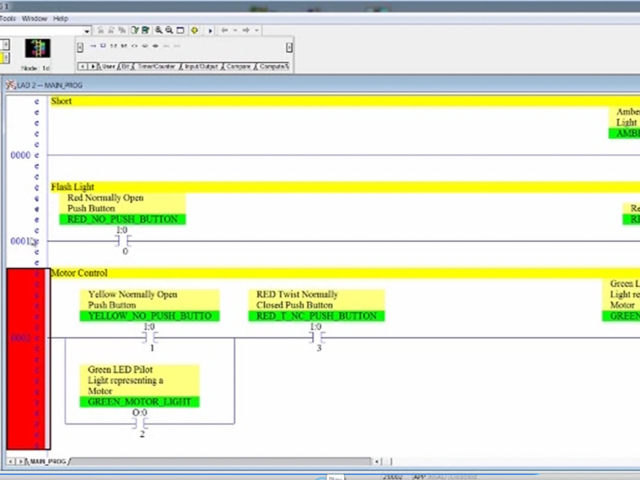This screenshot has width=640, height=480.
Task: Click the greyed Copy toolbar icon
Action: click(111, 30)
